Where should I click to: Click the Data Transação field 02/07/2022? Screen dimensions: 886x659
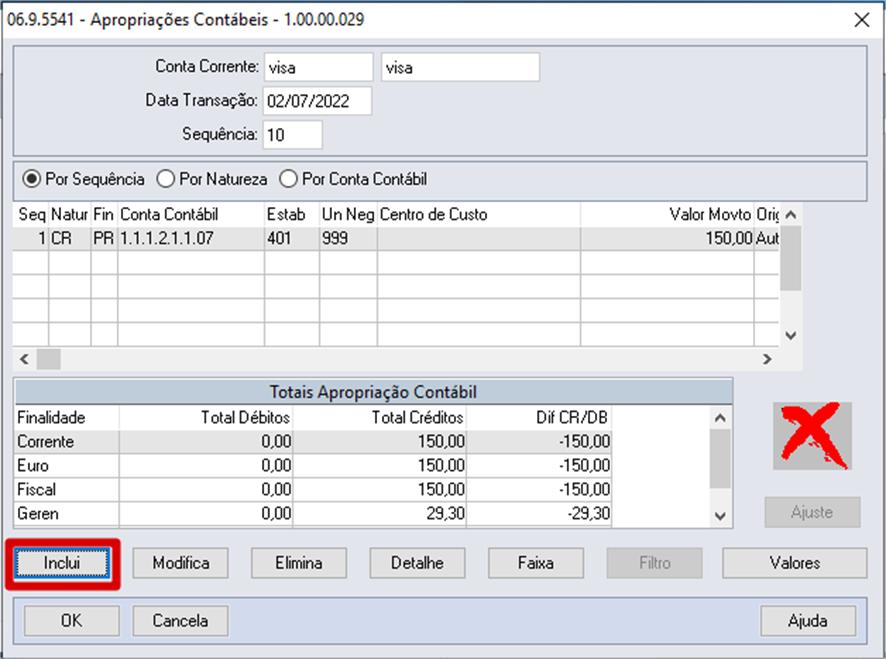pyautogui.click(x=317, y=101)
